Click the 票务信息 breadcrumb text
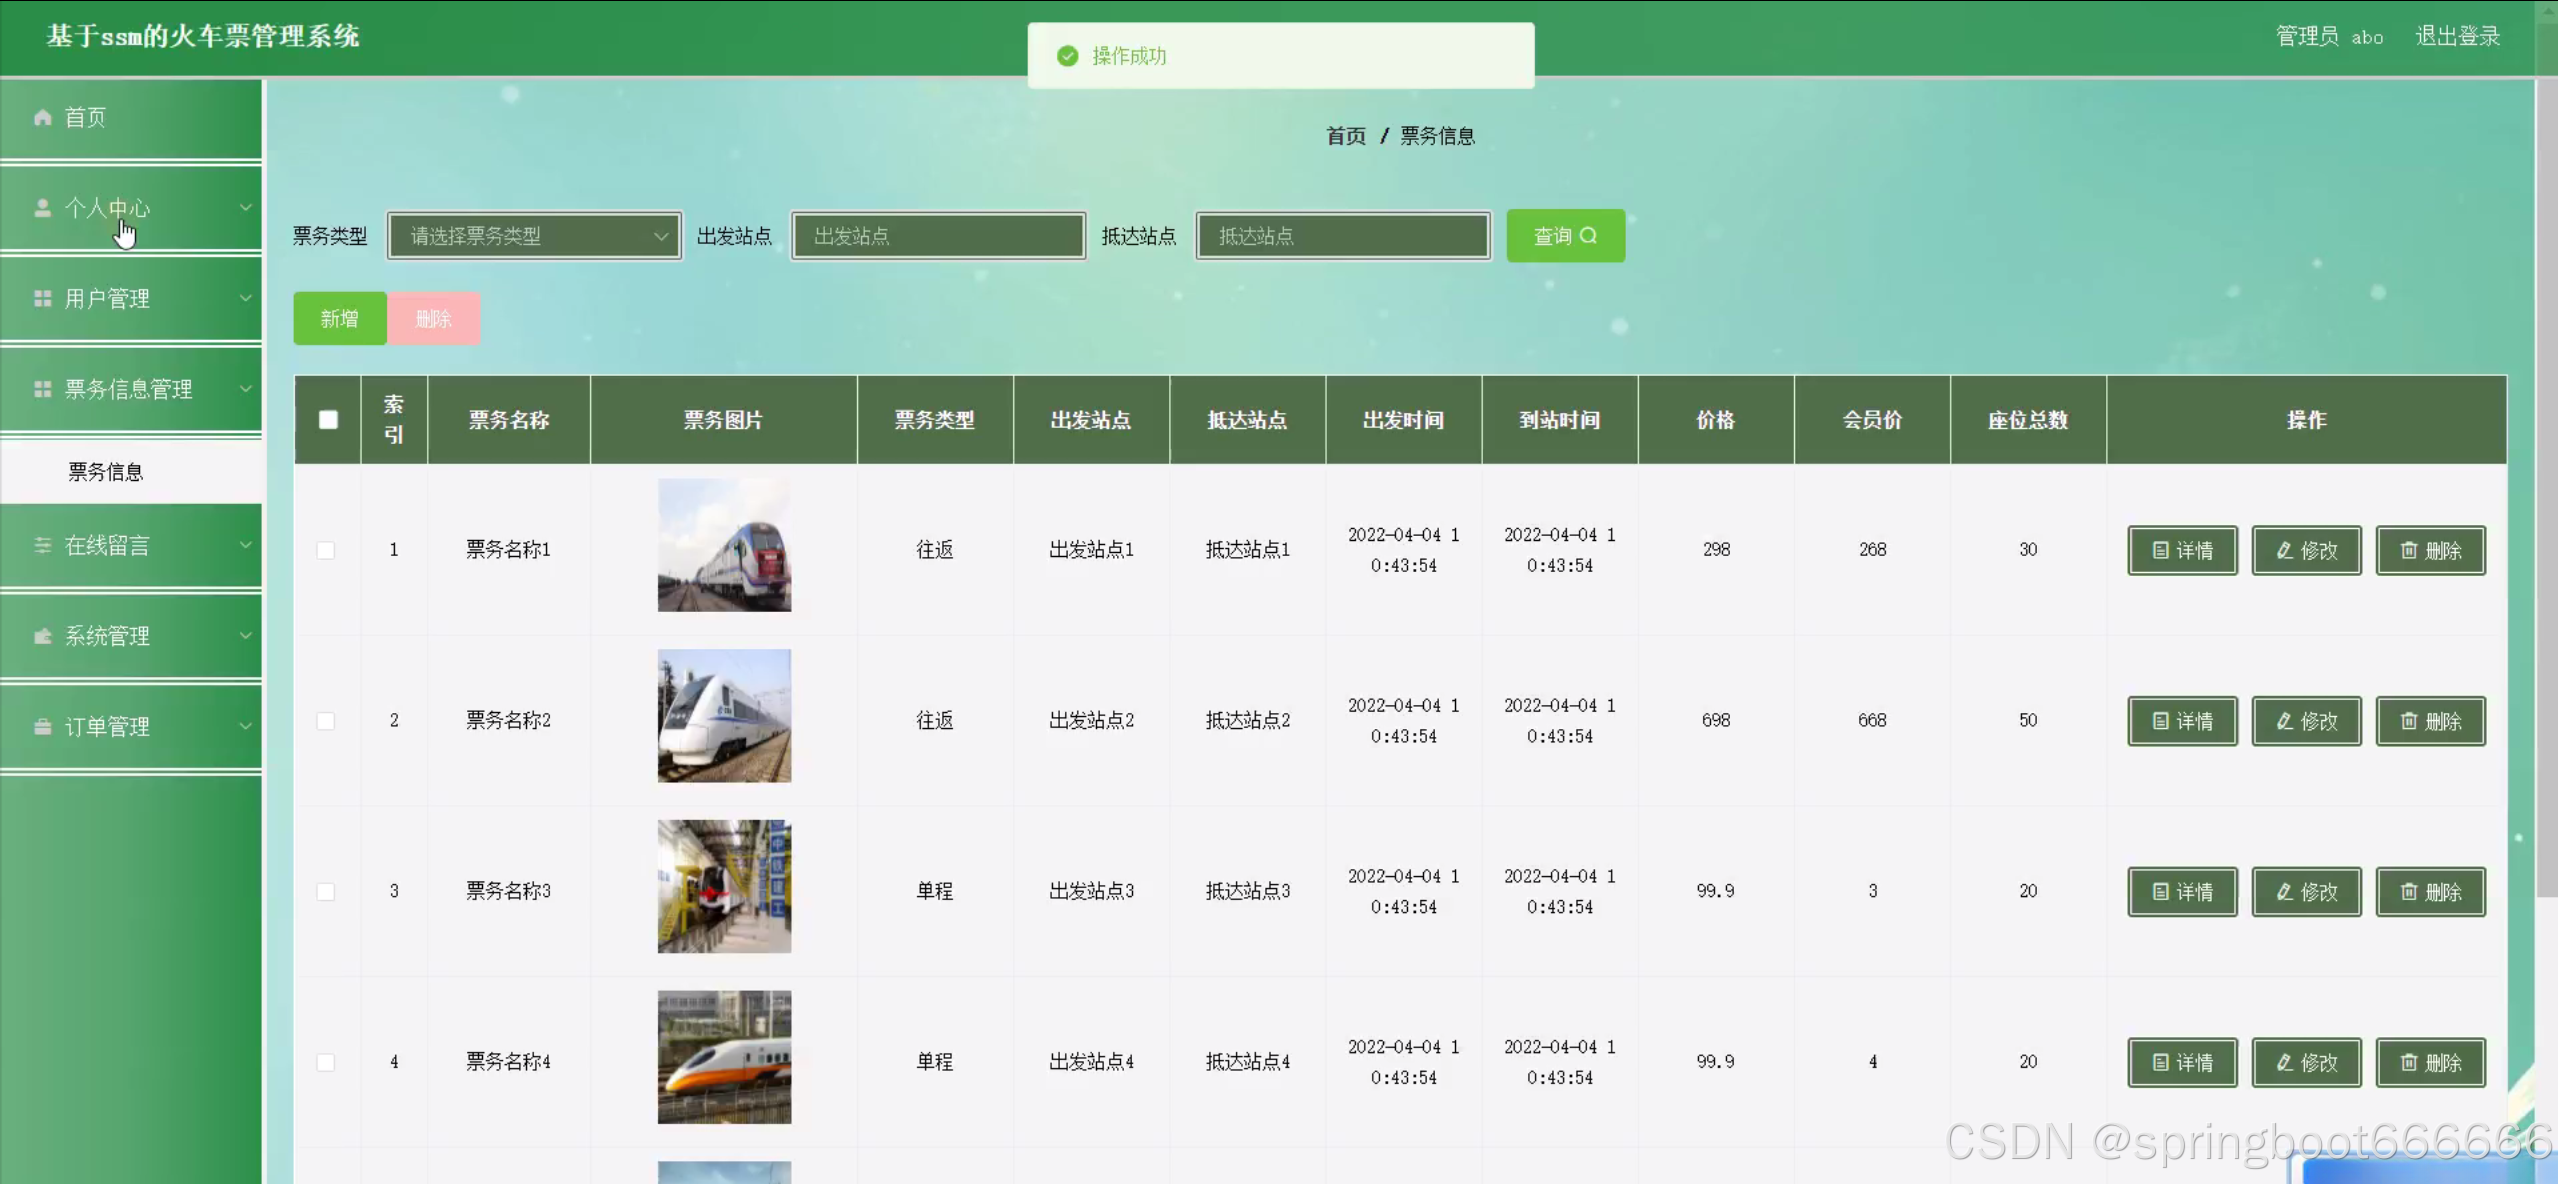 [1437, 136]
